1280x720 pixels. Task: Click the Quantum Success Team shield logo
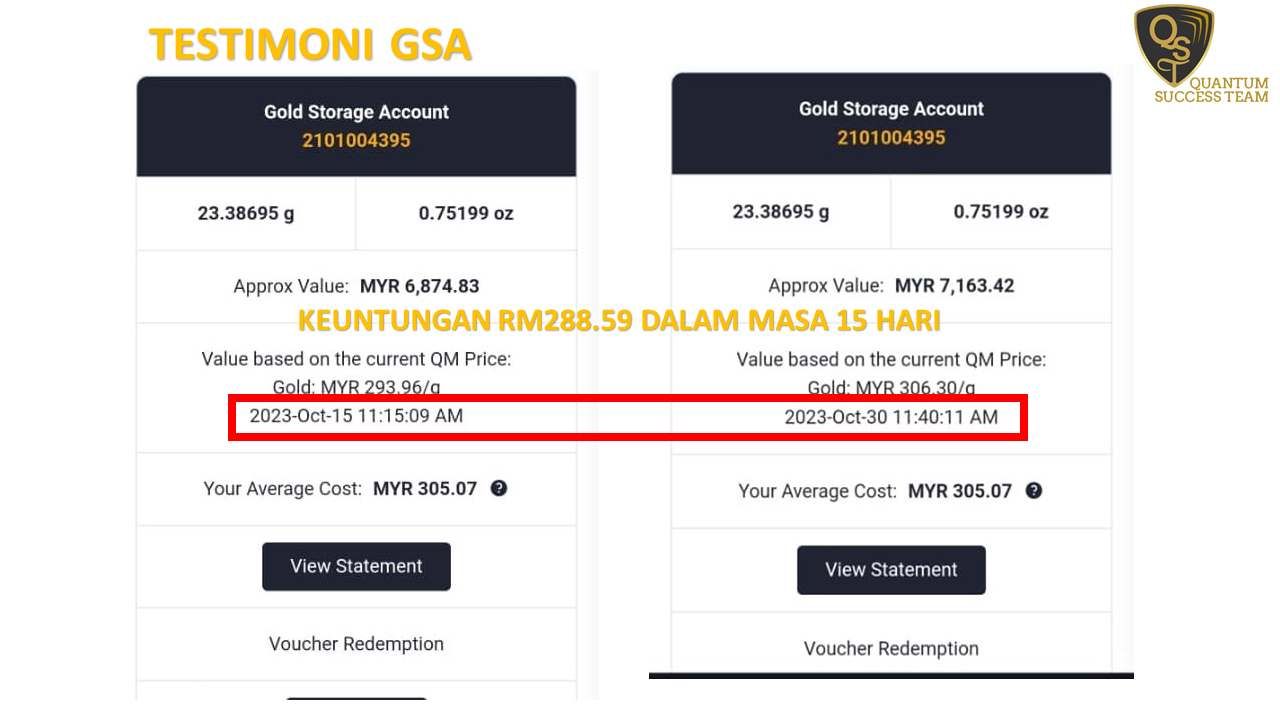[1174, 44]
